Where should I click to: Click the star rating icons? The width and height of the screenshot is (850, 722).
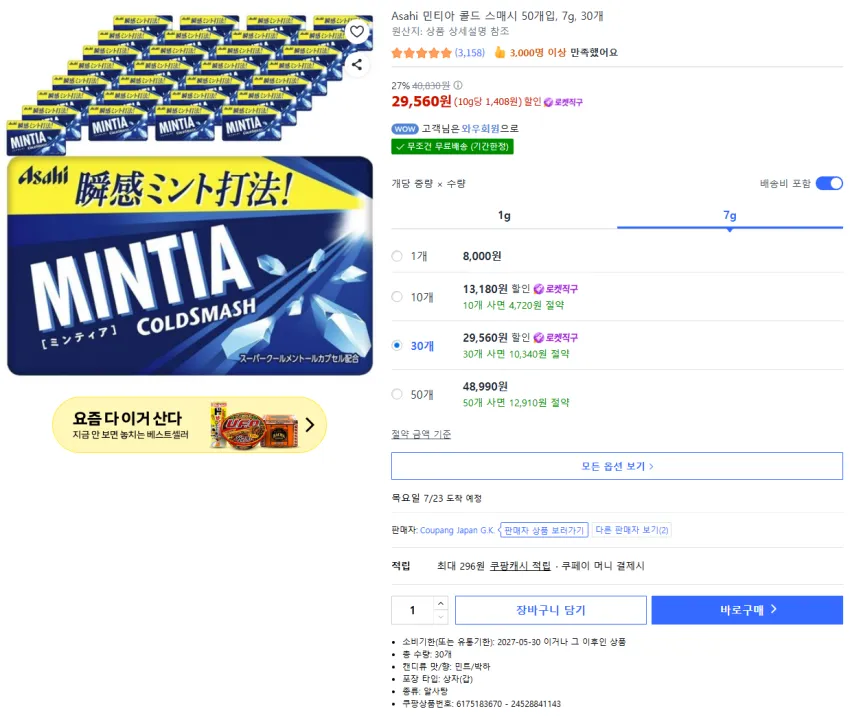click(421, 53)
